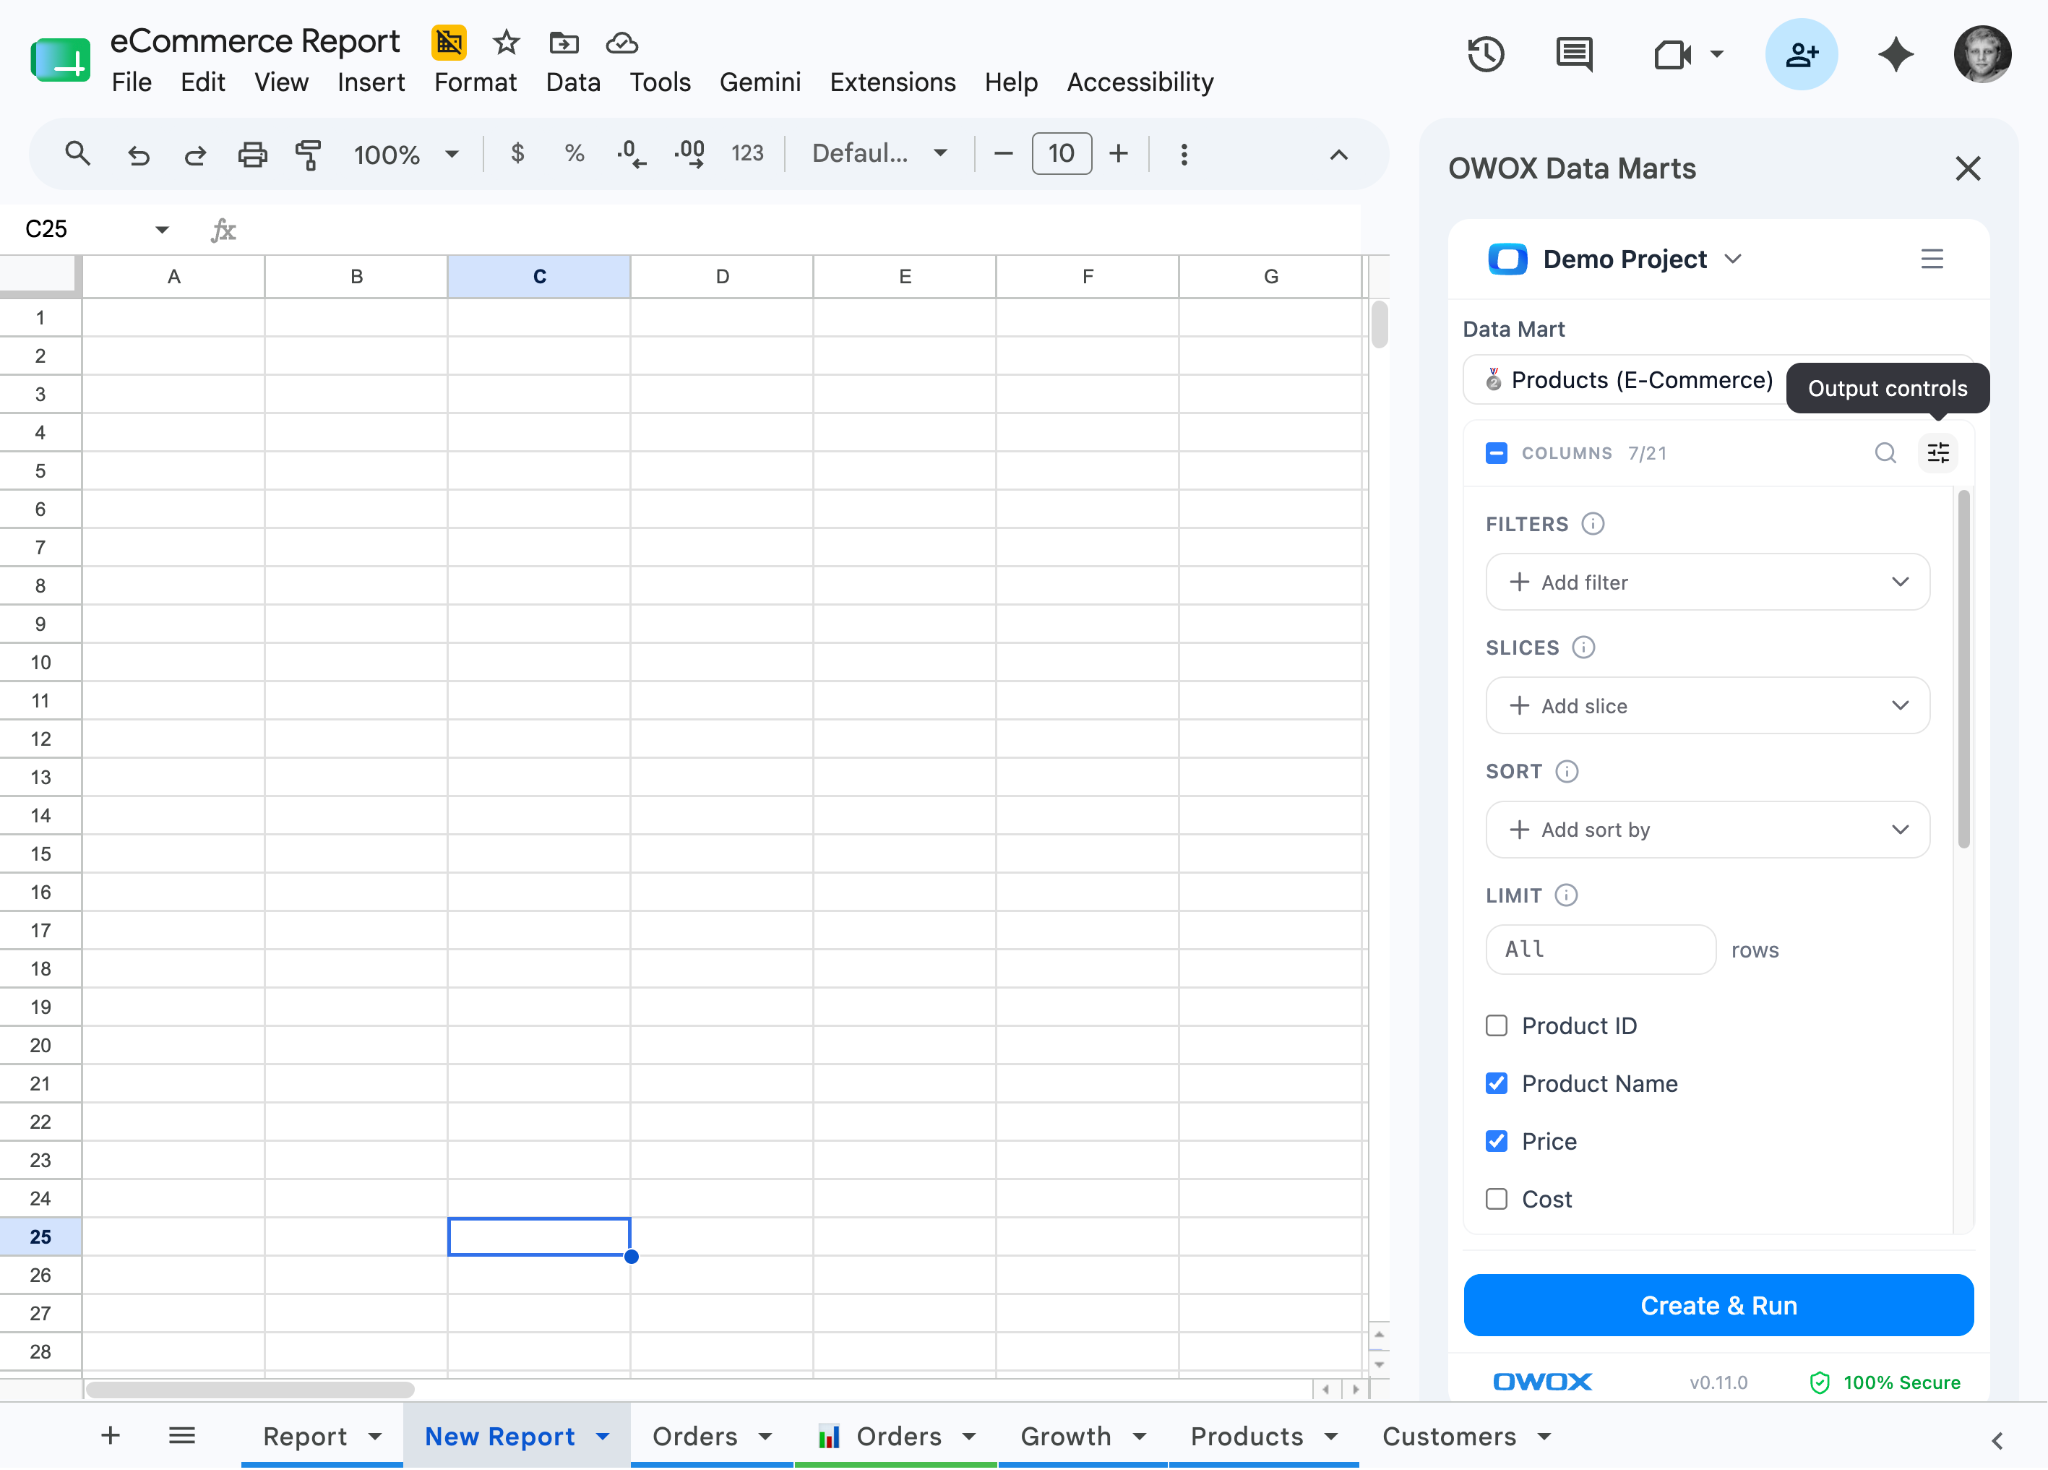Increase font size with plus icon
Screen dimensions: 2048x1470
tap(1119, 154)
